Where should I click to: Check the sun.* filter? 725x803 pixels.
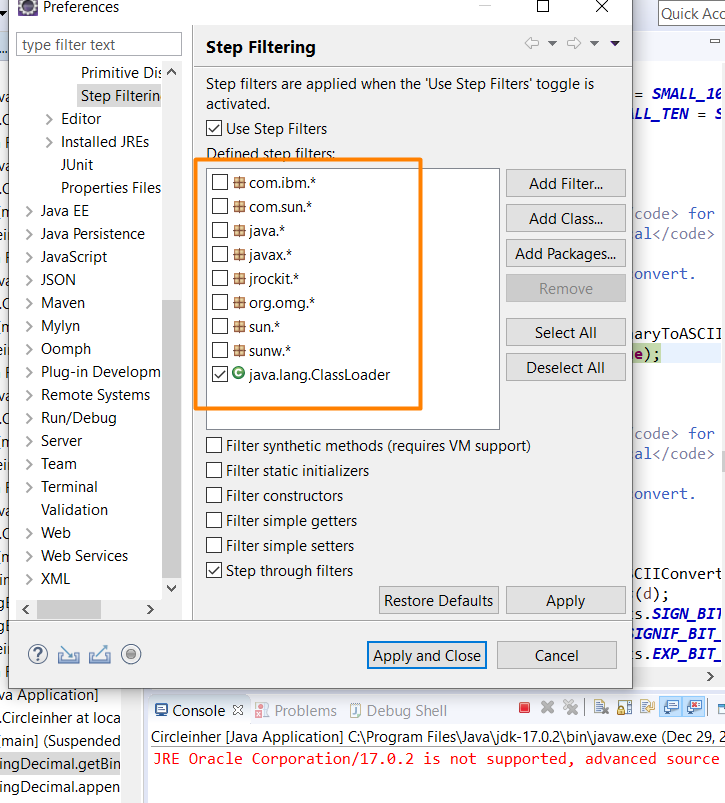pyautogui.click(x=220, y=326)
